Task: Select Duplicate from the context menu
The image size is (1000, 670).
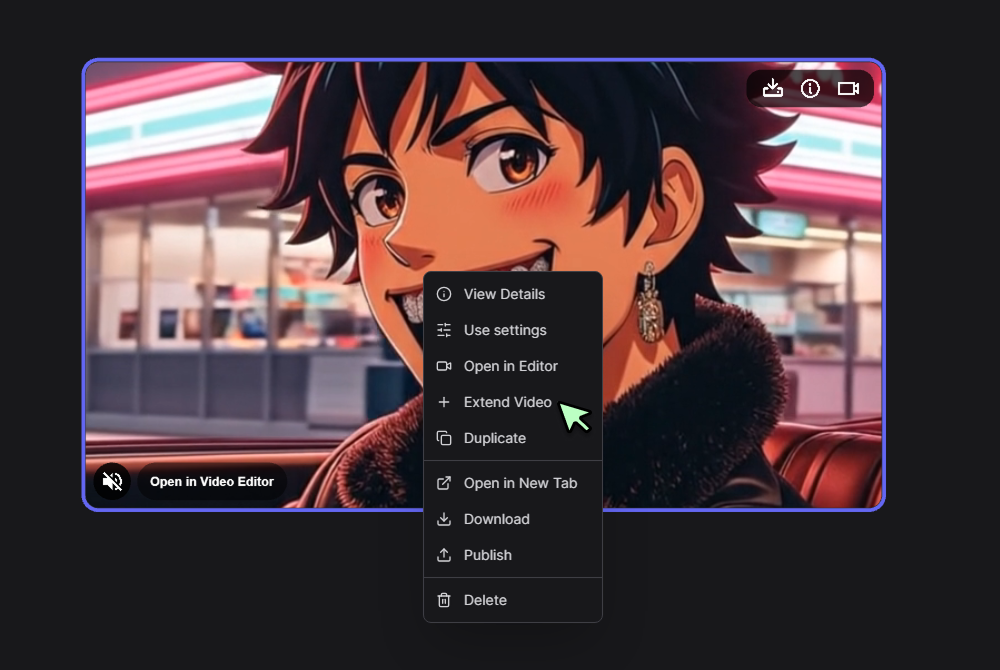Action: [495, 438]
